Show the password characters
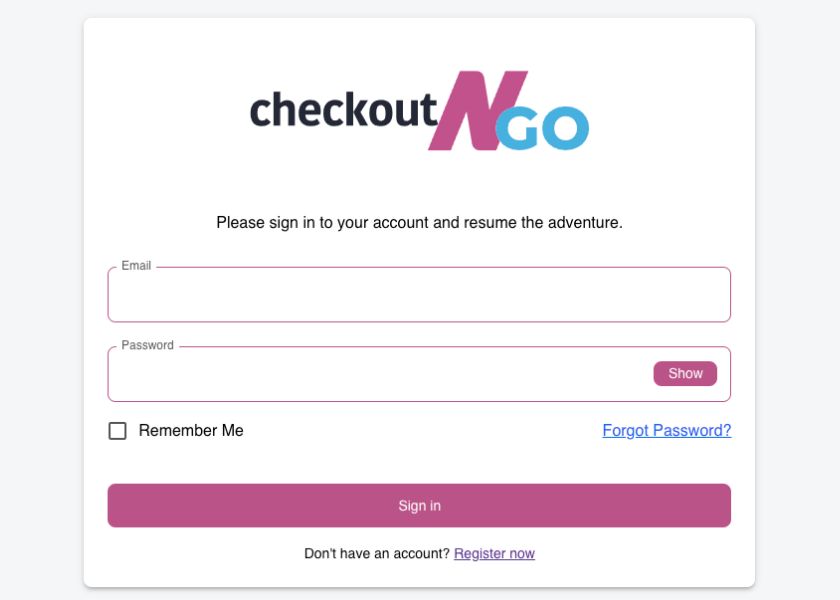 [685, 373]
